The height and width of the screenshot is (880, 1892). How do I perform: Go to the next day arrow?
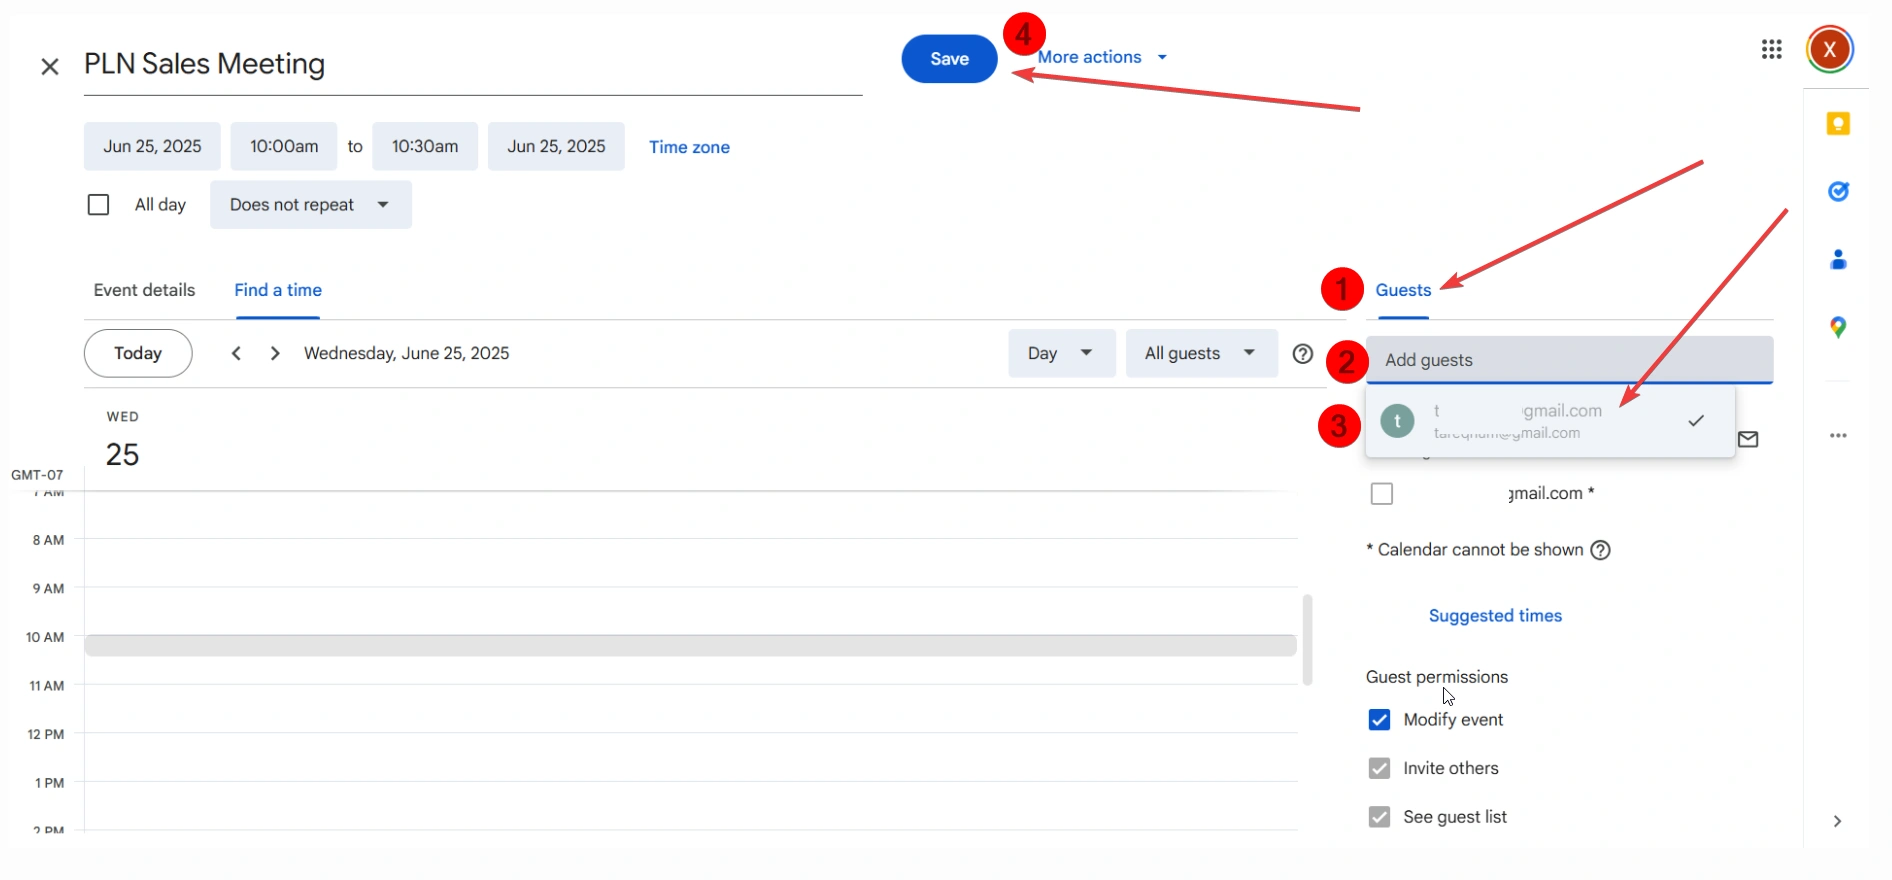pos(275,353)
